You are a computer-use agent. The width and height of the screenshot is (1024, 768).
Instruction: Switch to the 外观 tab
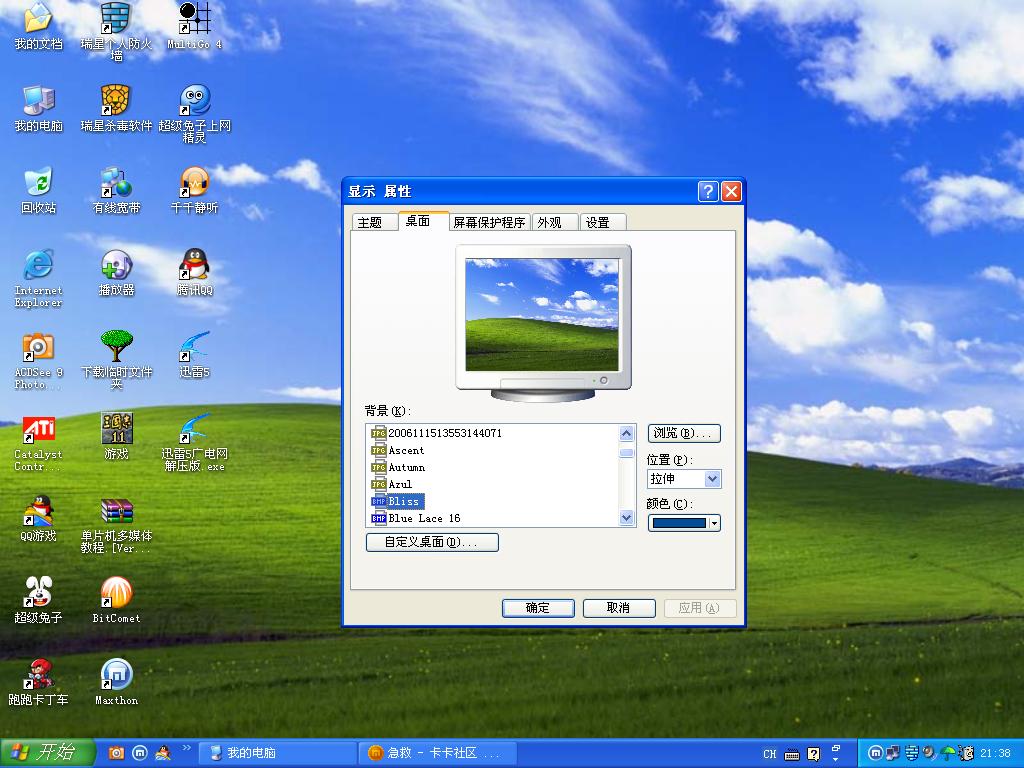[x=549, y=222]
